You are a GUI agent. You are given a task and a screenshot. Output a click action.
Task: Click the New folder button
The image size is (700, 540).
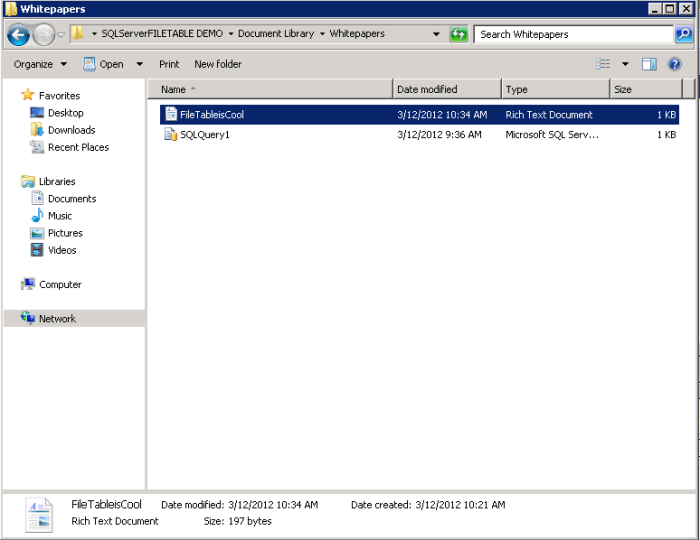[217, 64]
